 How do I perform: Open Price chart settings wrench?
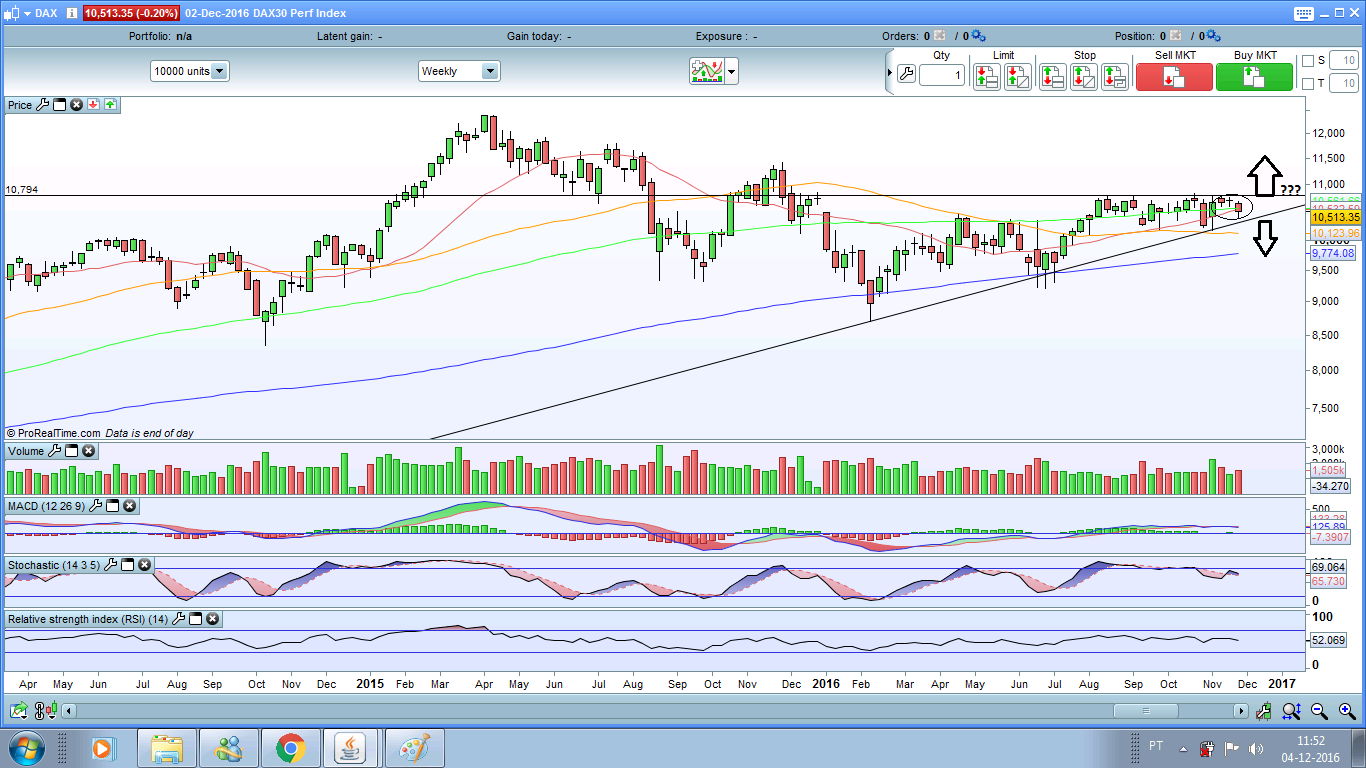tap(42, 104)
